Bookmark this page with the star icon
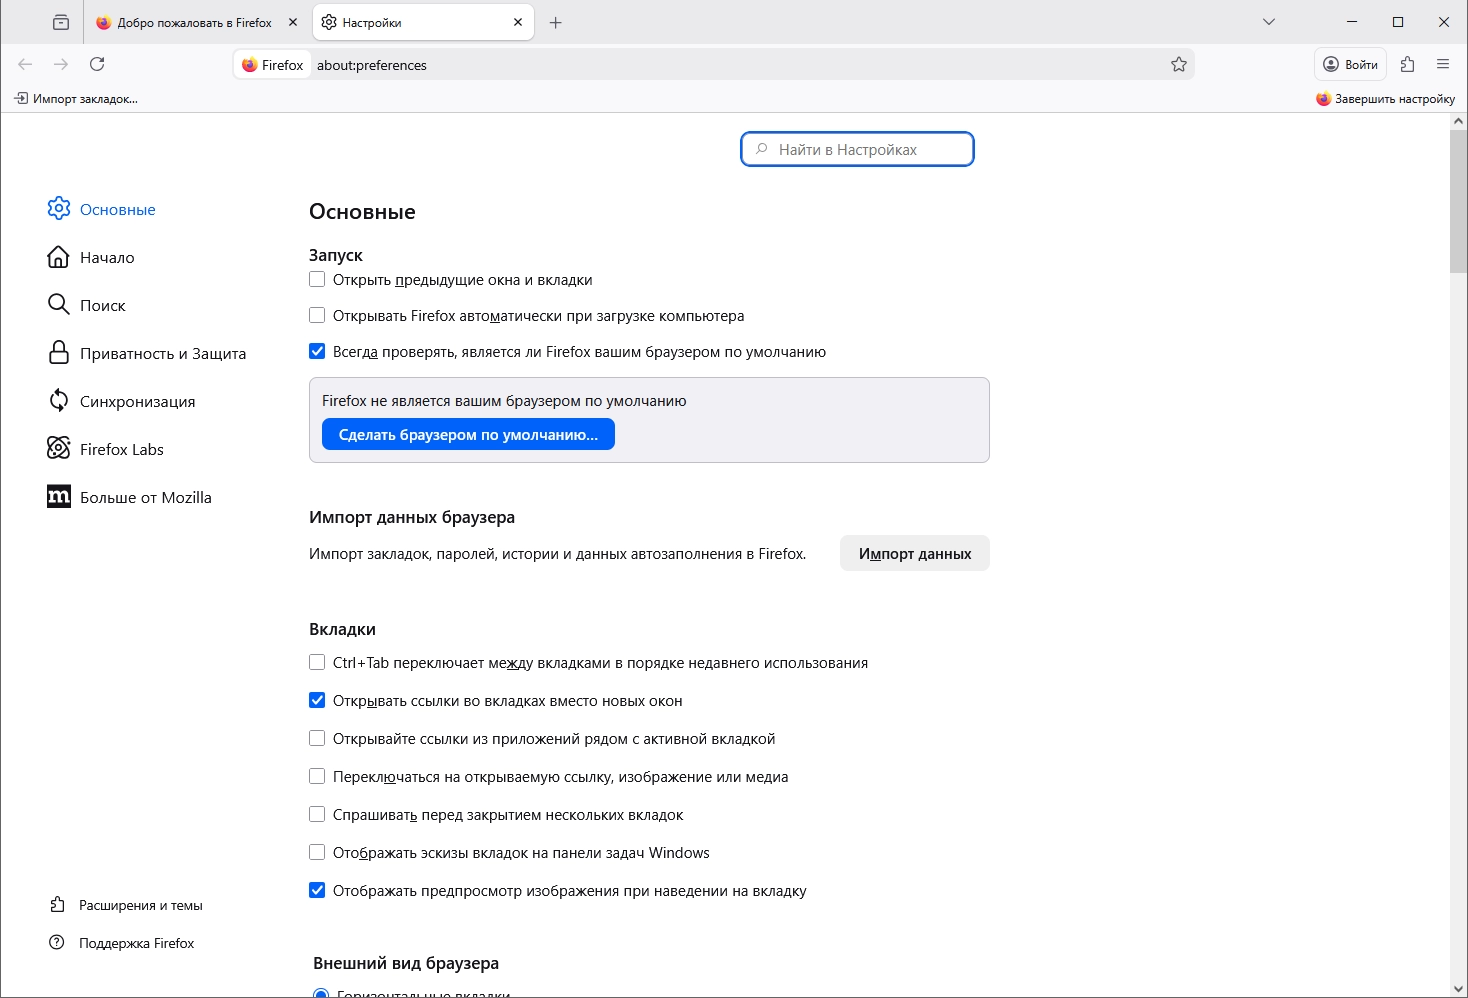Image resolution: width=1468 pixels, height=998 pixels. pyautogui.click(x=1179, y=64)
